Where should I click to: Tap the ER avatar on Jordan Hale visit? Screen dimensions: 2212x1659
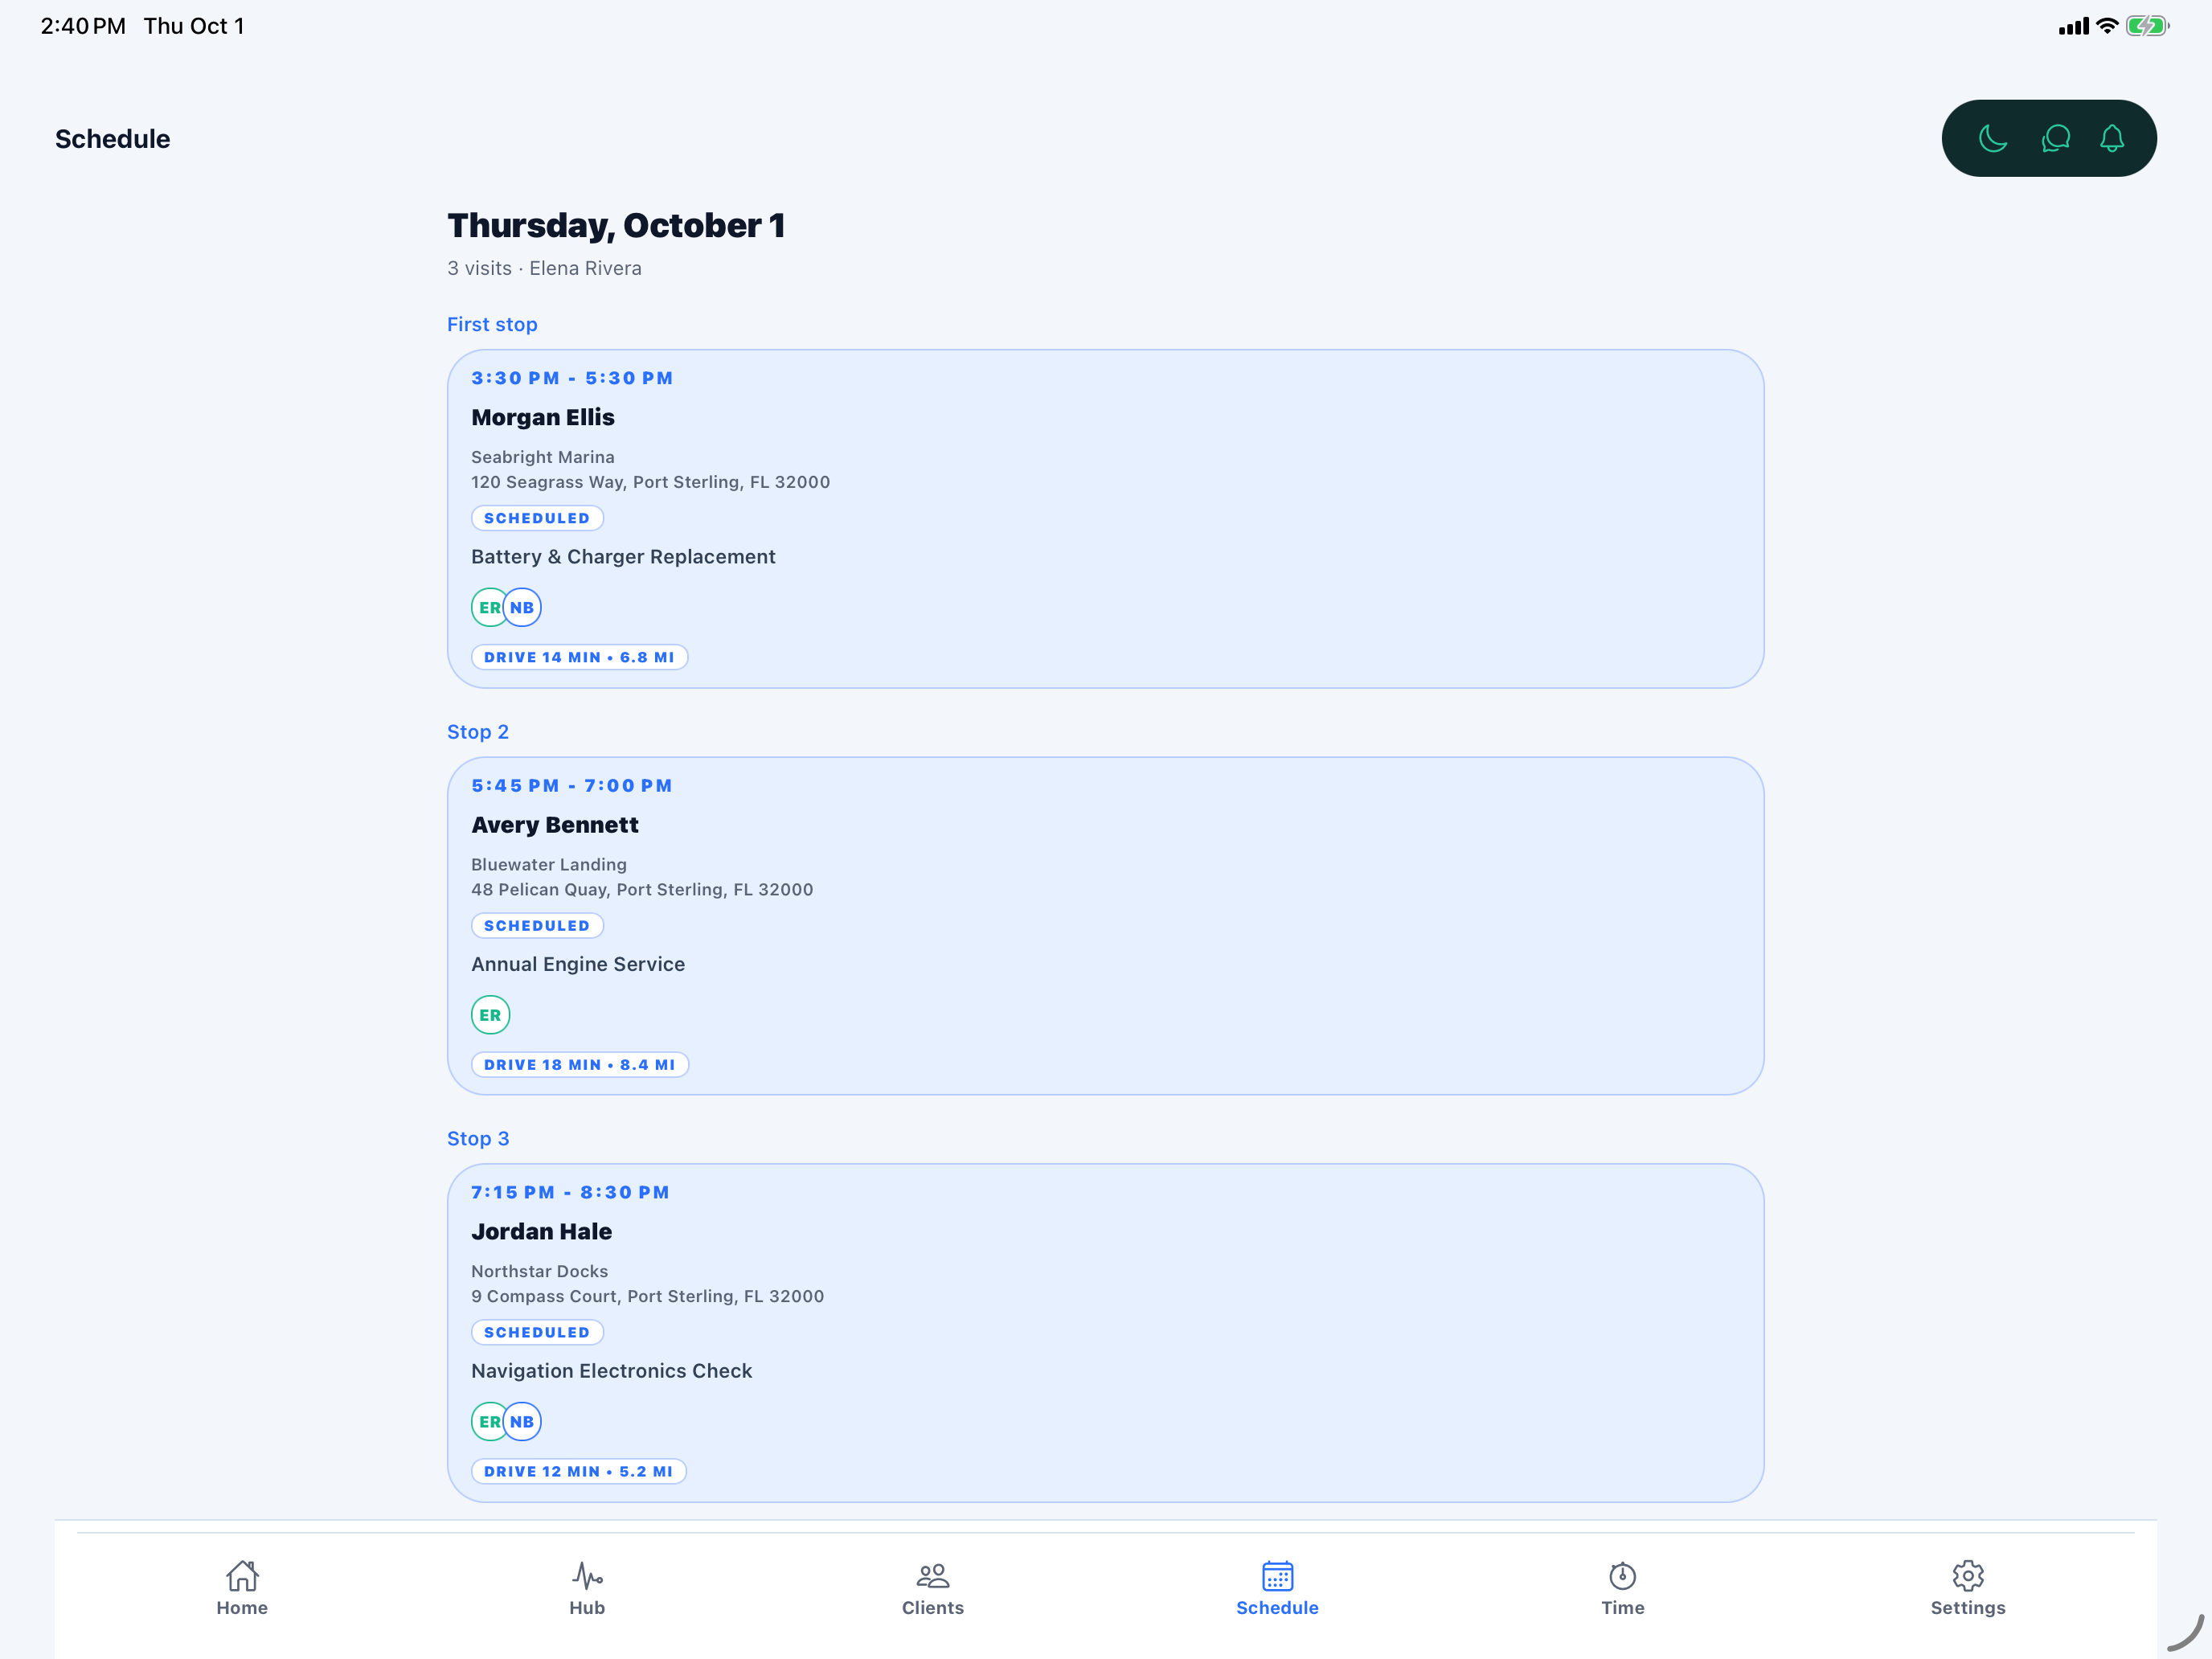tap(487, 1421)
